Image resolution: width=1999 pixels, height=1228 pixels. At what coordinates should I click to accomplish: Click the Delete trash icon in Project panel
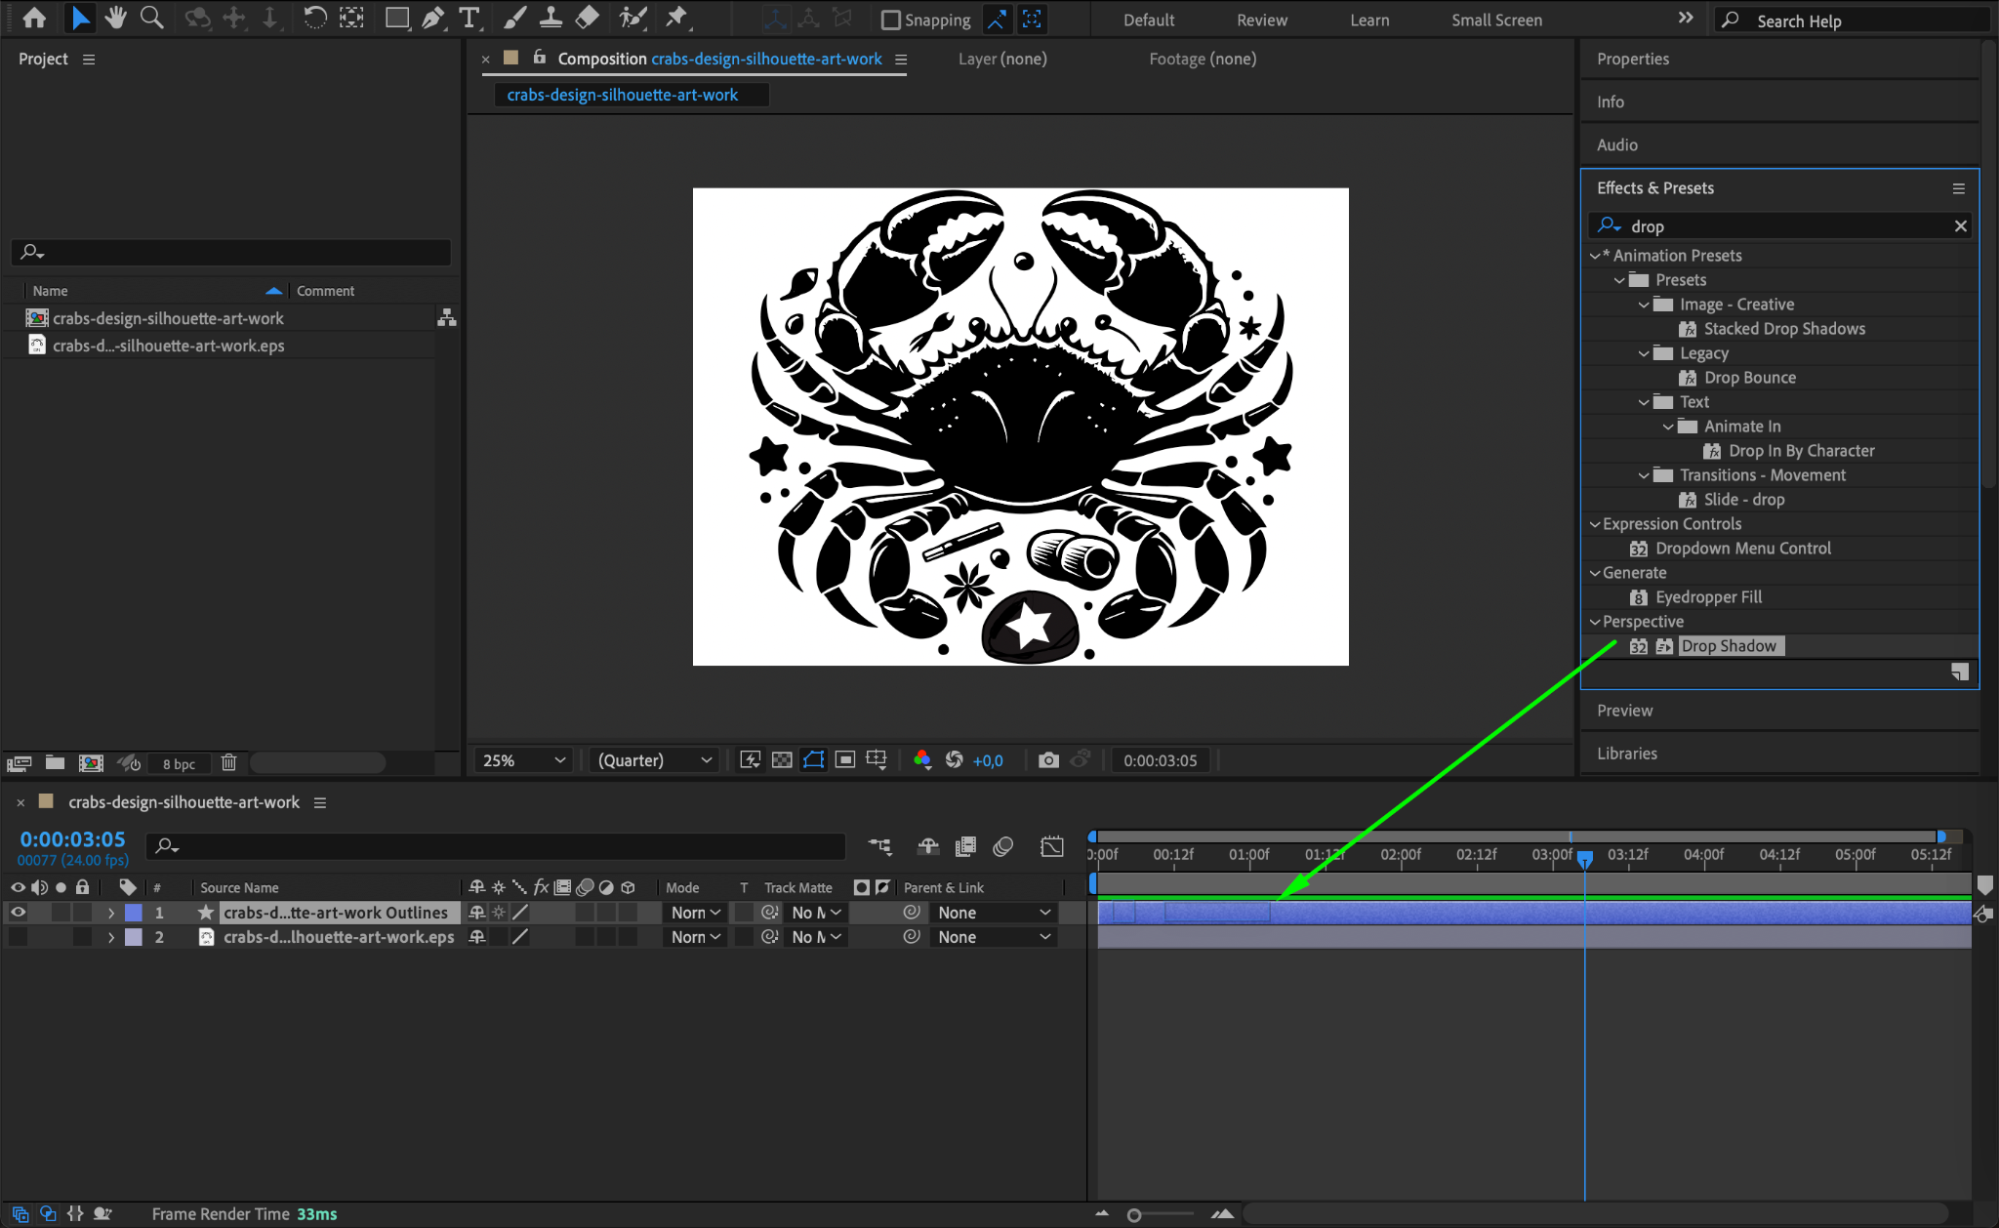pyautogui.click(x=229, y=763)
